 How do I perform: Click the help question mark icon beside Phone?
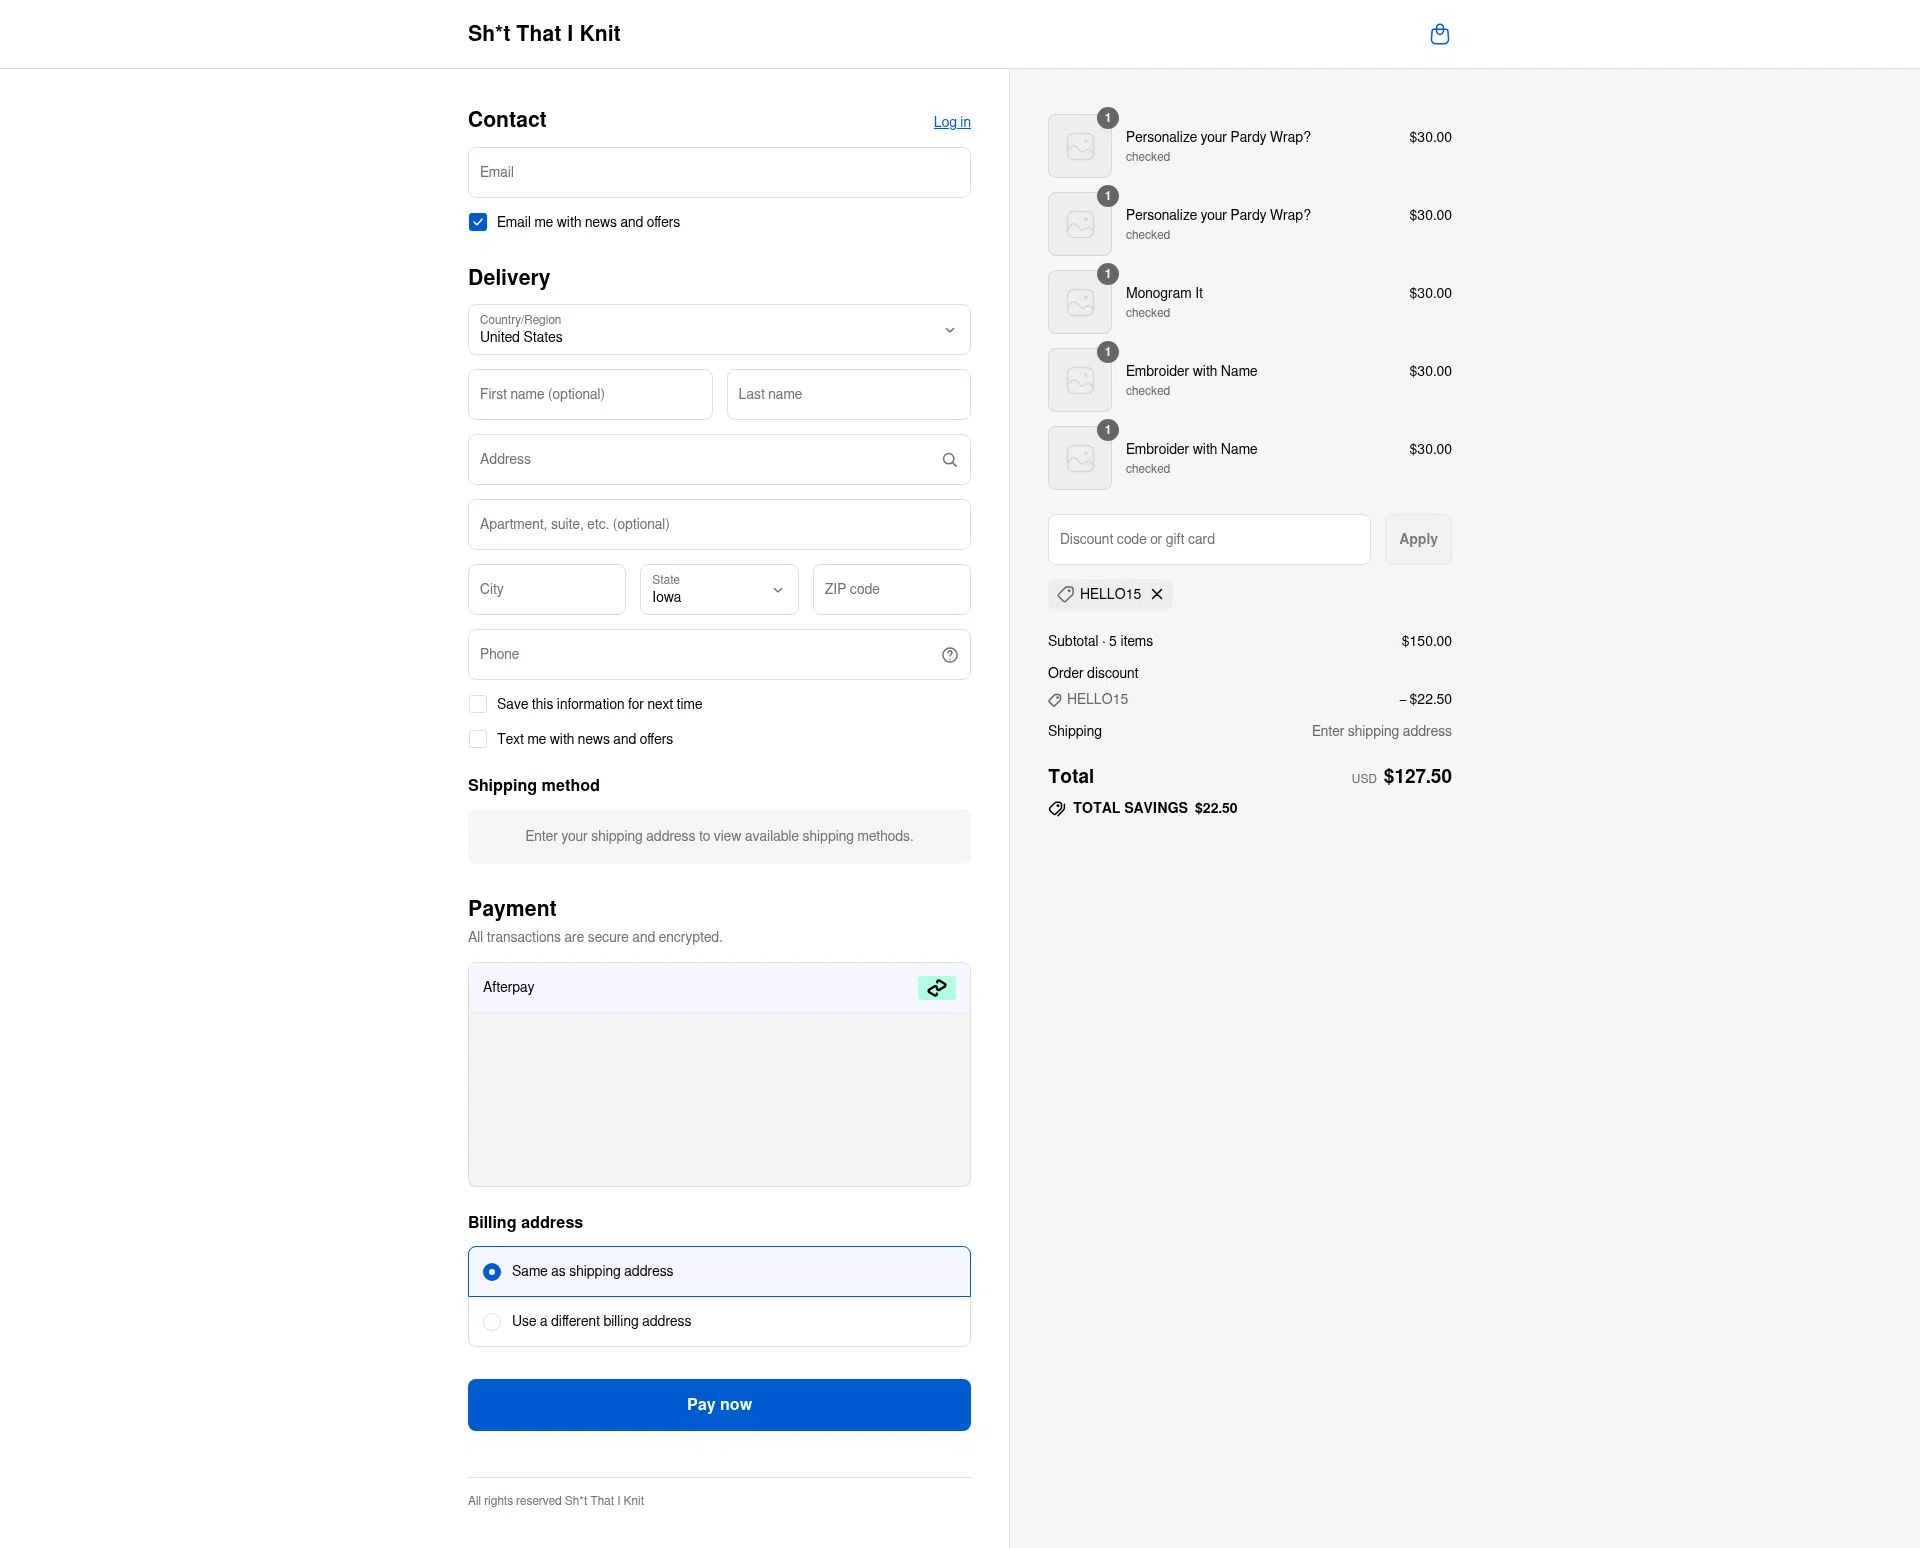coord(949,655)
